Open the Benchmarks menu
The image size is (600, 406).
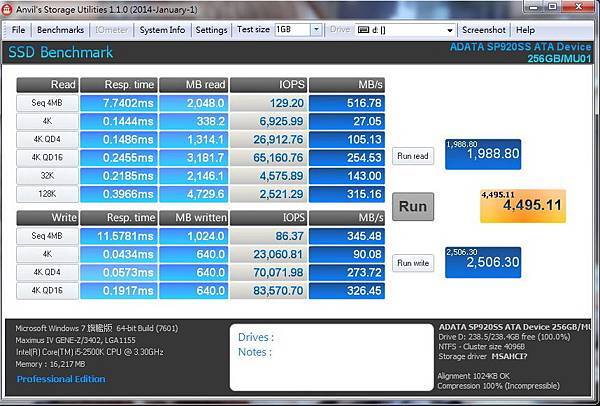click(60, 30)
